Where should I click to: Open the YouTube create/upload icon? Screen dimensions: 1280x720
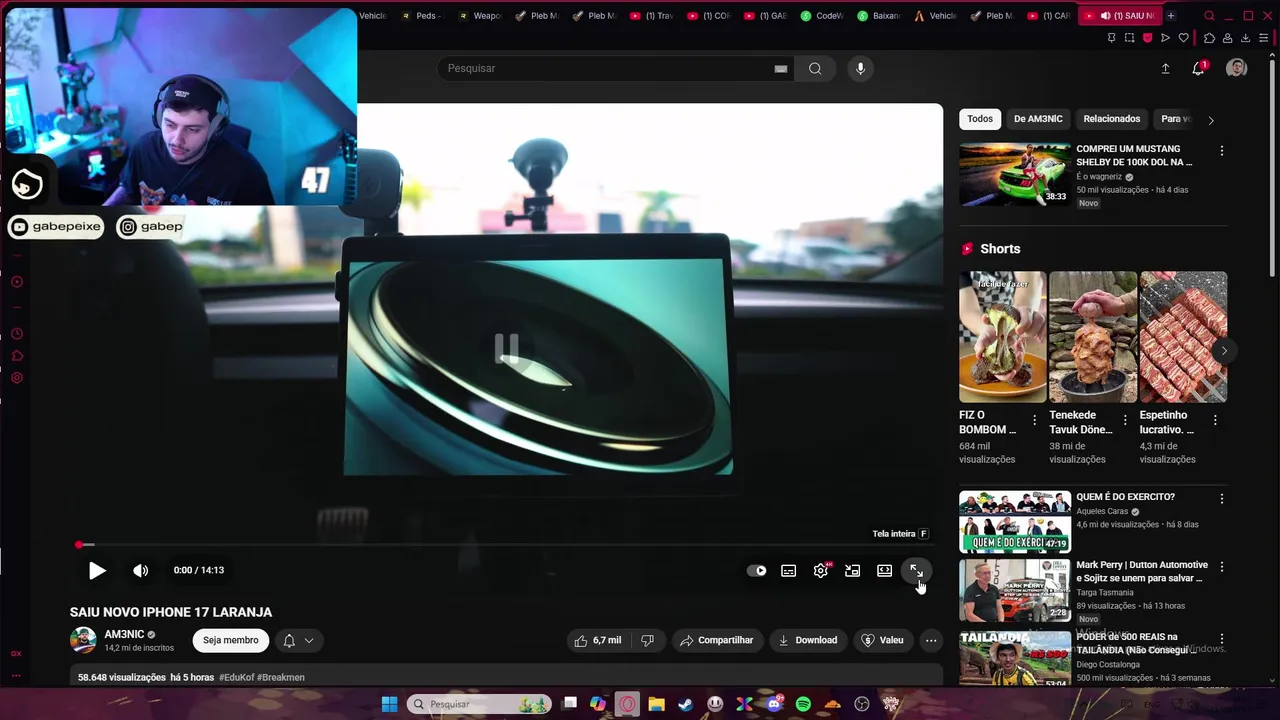1165,68
